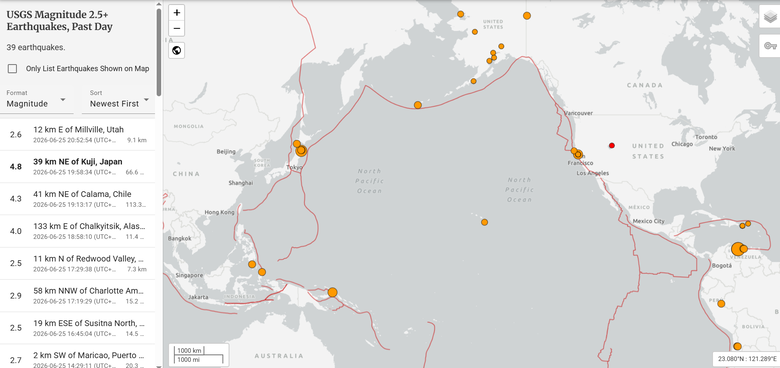Select the 39 km NE of Kuji, Japan entry
Viewport: 780px width, 368px height.
(x=78, y=167)
